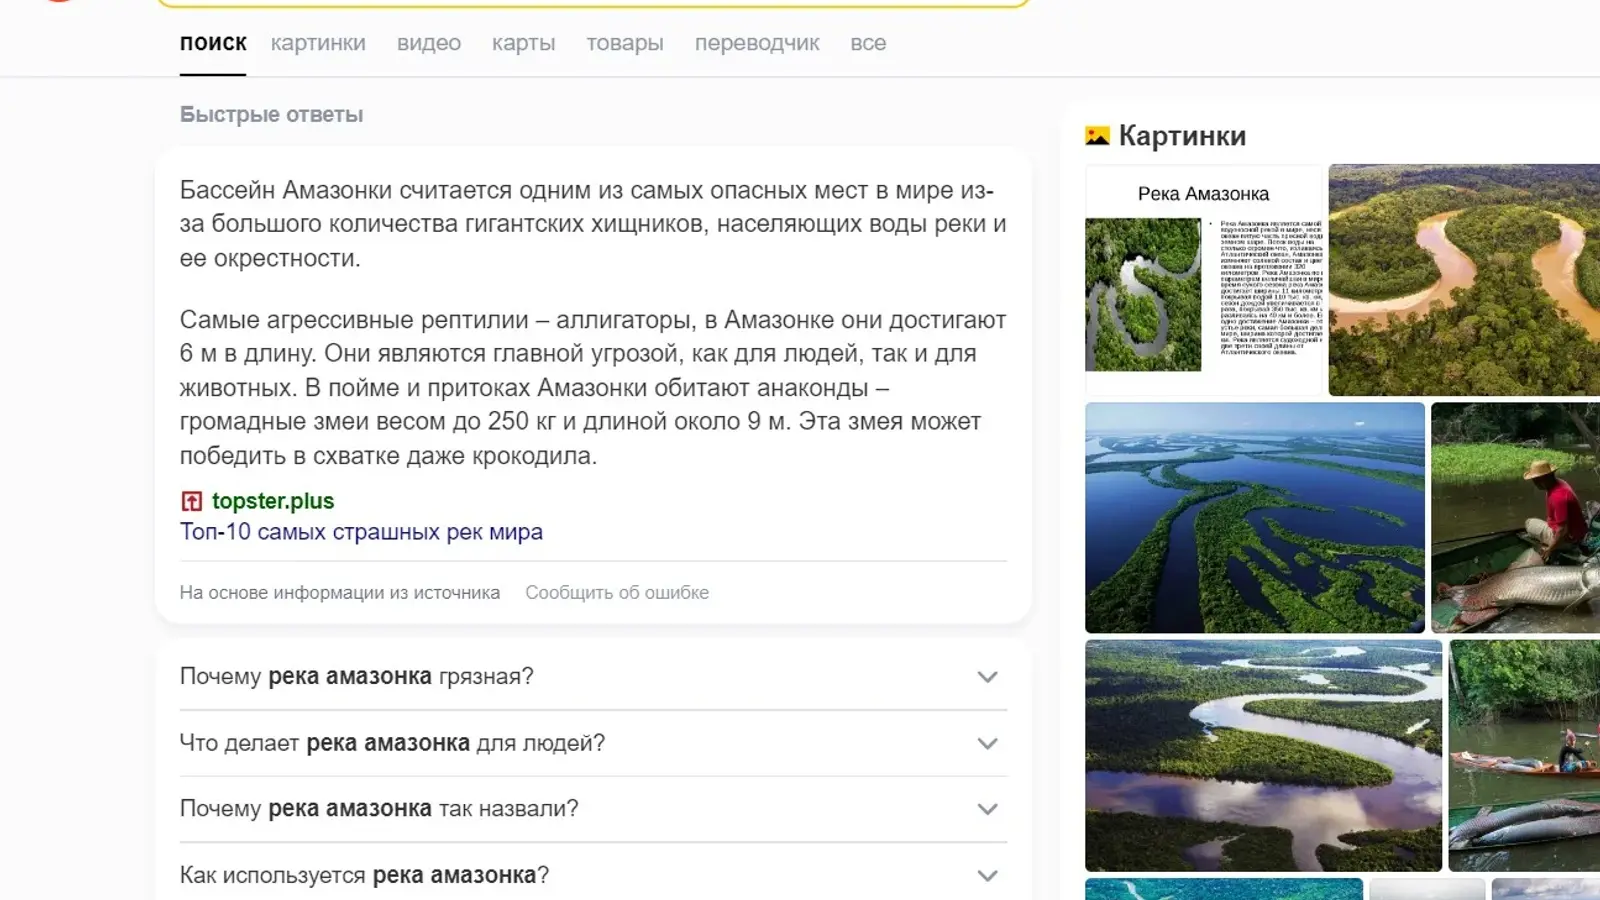Open 'Река Амазонка' document thumbnail
This screenshot has height=900, width=1600.
pos(1203,280)
